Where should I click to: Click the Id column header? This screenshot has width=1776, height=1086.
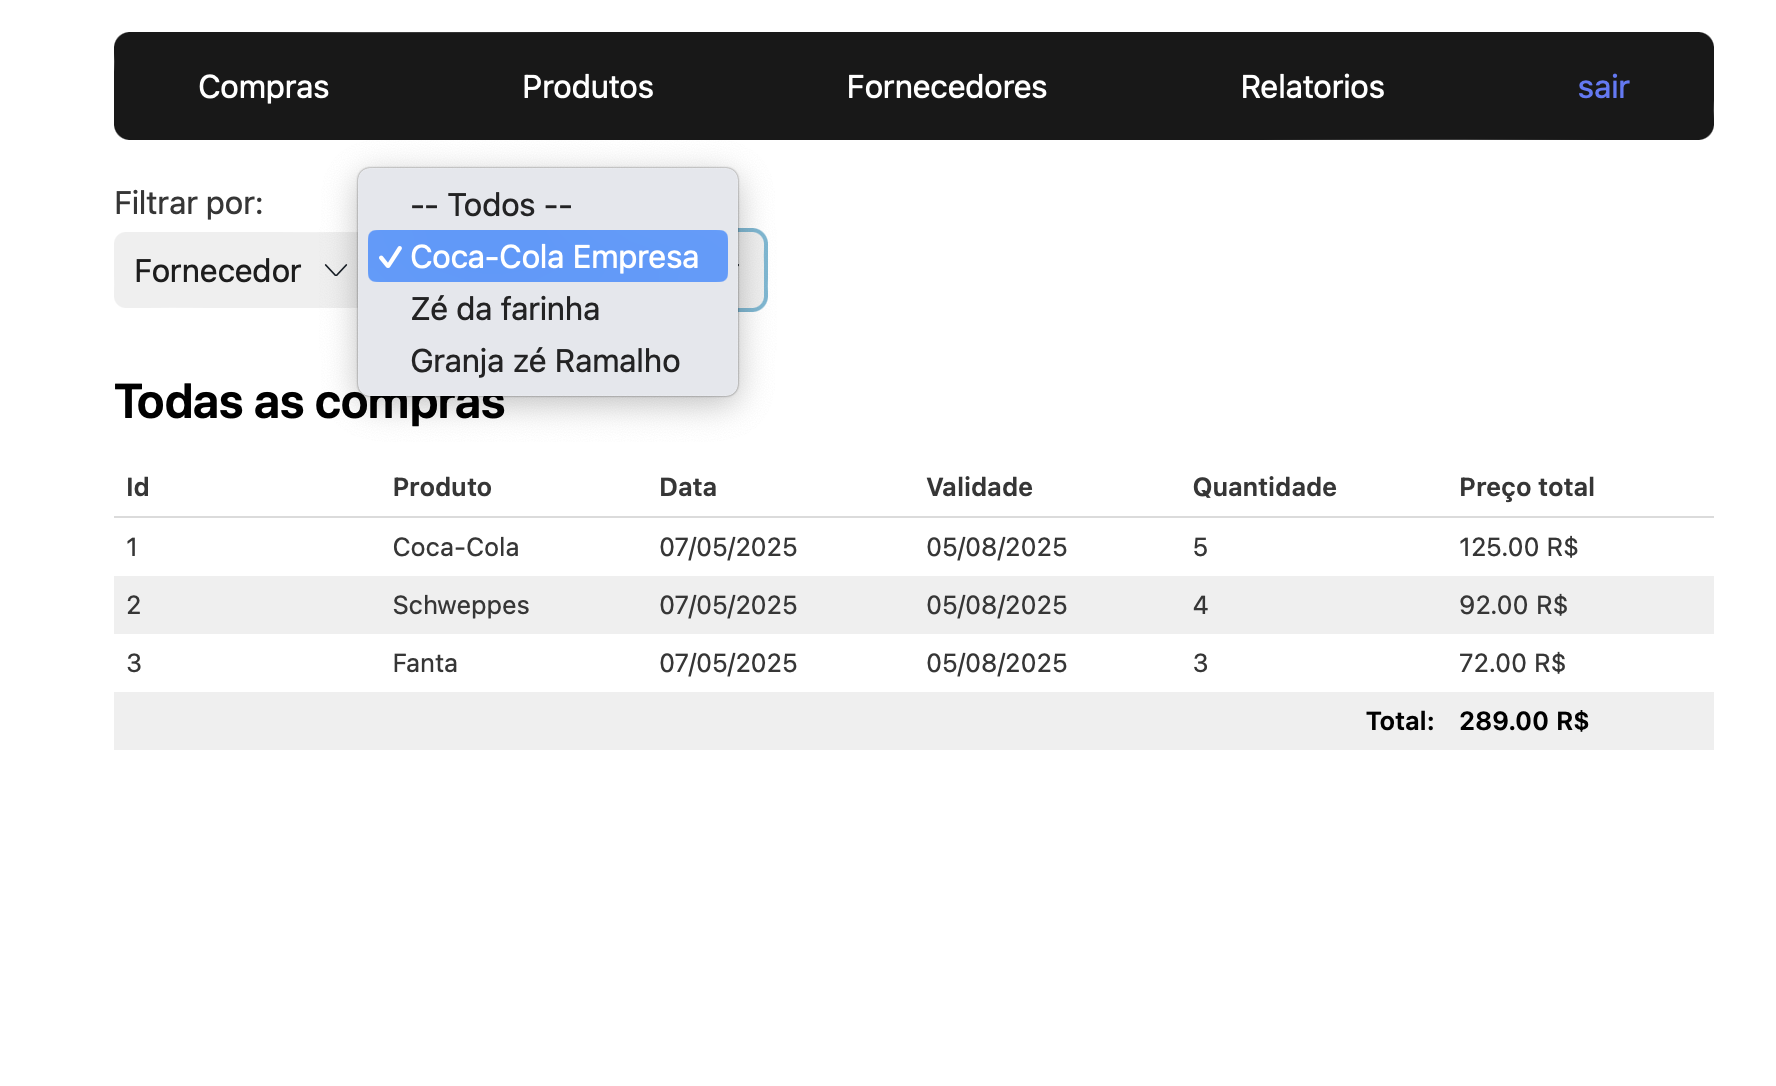pos(138,487)
